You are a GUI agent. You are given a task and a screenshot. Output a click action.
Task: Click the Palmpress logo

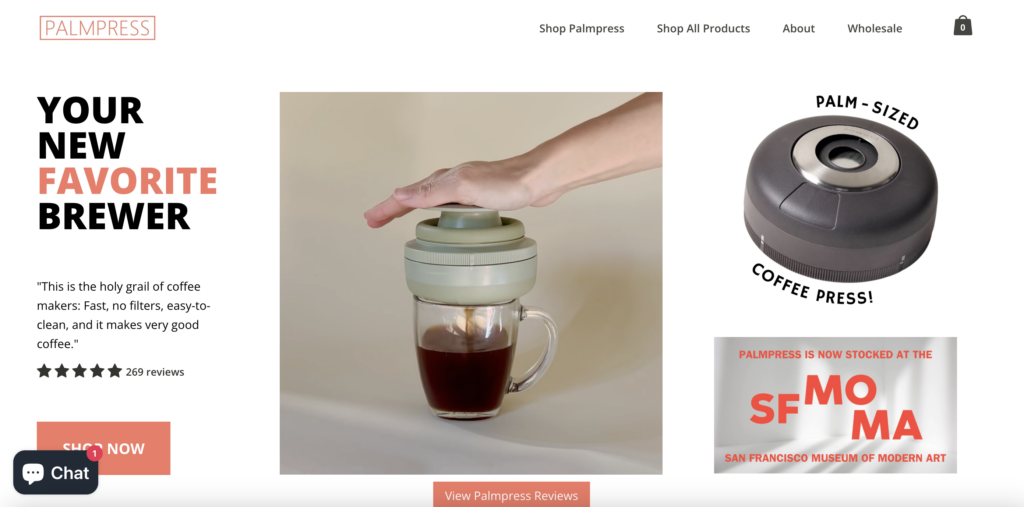(x=97, y=28)
